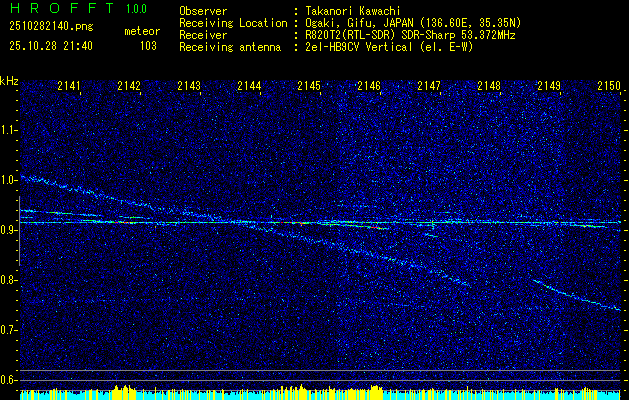The image size is (629, 400).
Task: Click the kHz axis unit label
Action: [9, 81]
